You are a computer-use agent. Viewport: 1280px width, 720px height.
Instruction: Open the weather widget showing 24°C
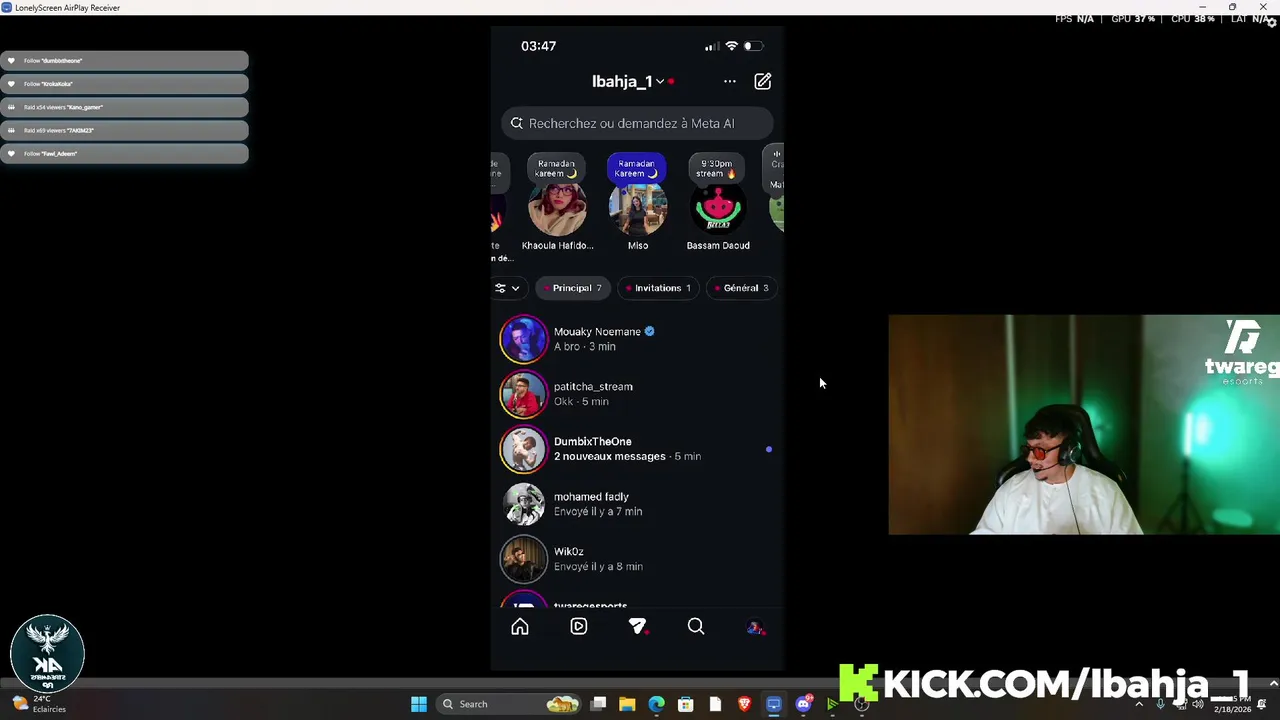pyautogui.click(x=37, y=704)
